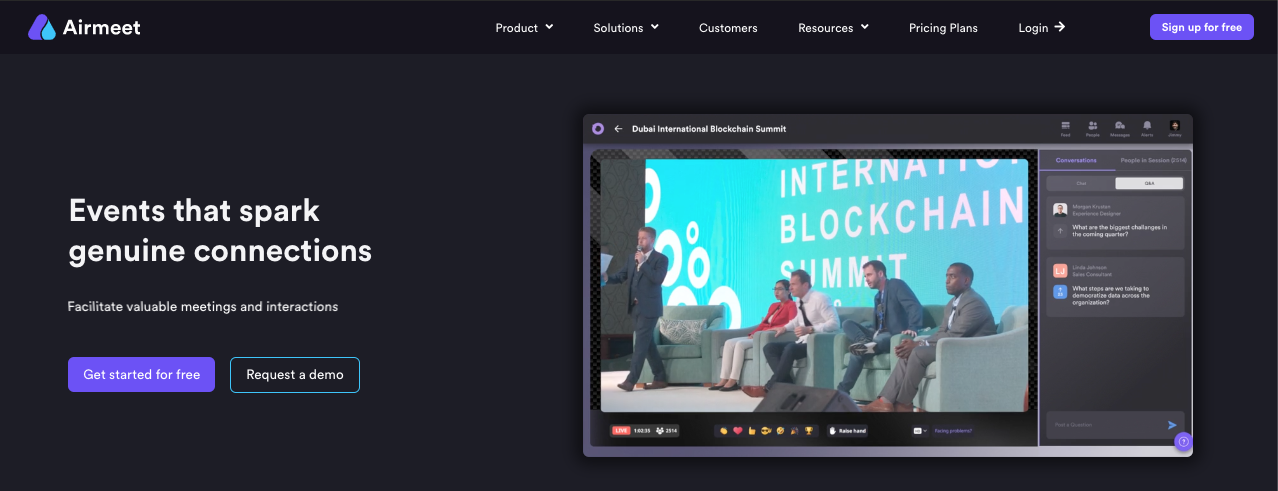The width and height of the screenshot is (1278, 491).
Task: Send the red heart reaction
Action: point(738,431)
